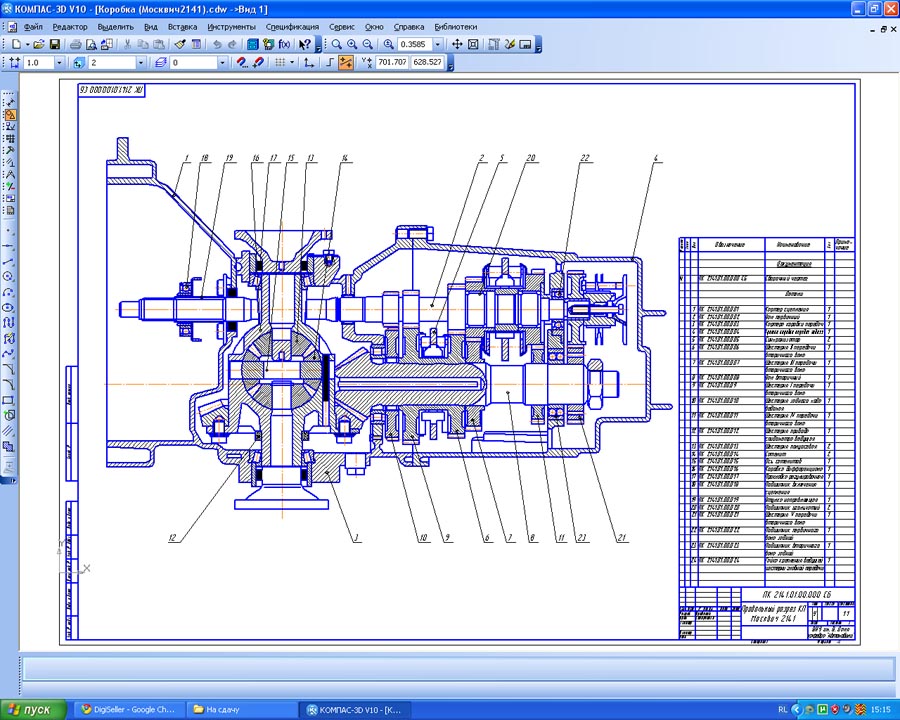Click the Zoom In magnifier icon

(x=353, y=45)
